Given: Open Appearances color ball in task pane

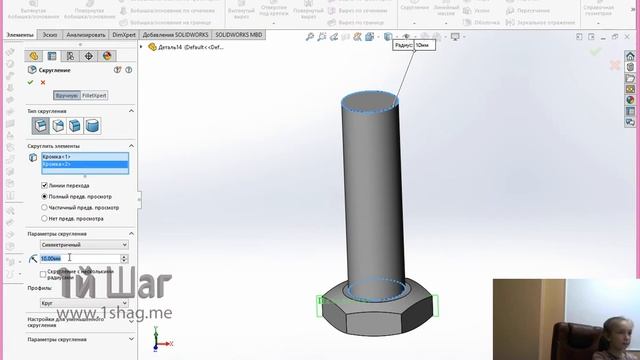Looking at the screenshot, I should (x=630, y=100).
